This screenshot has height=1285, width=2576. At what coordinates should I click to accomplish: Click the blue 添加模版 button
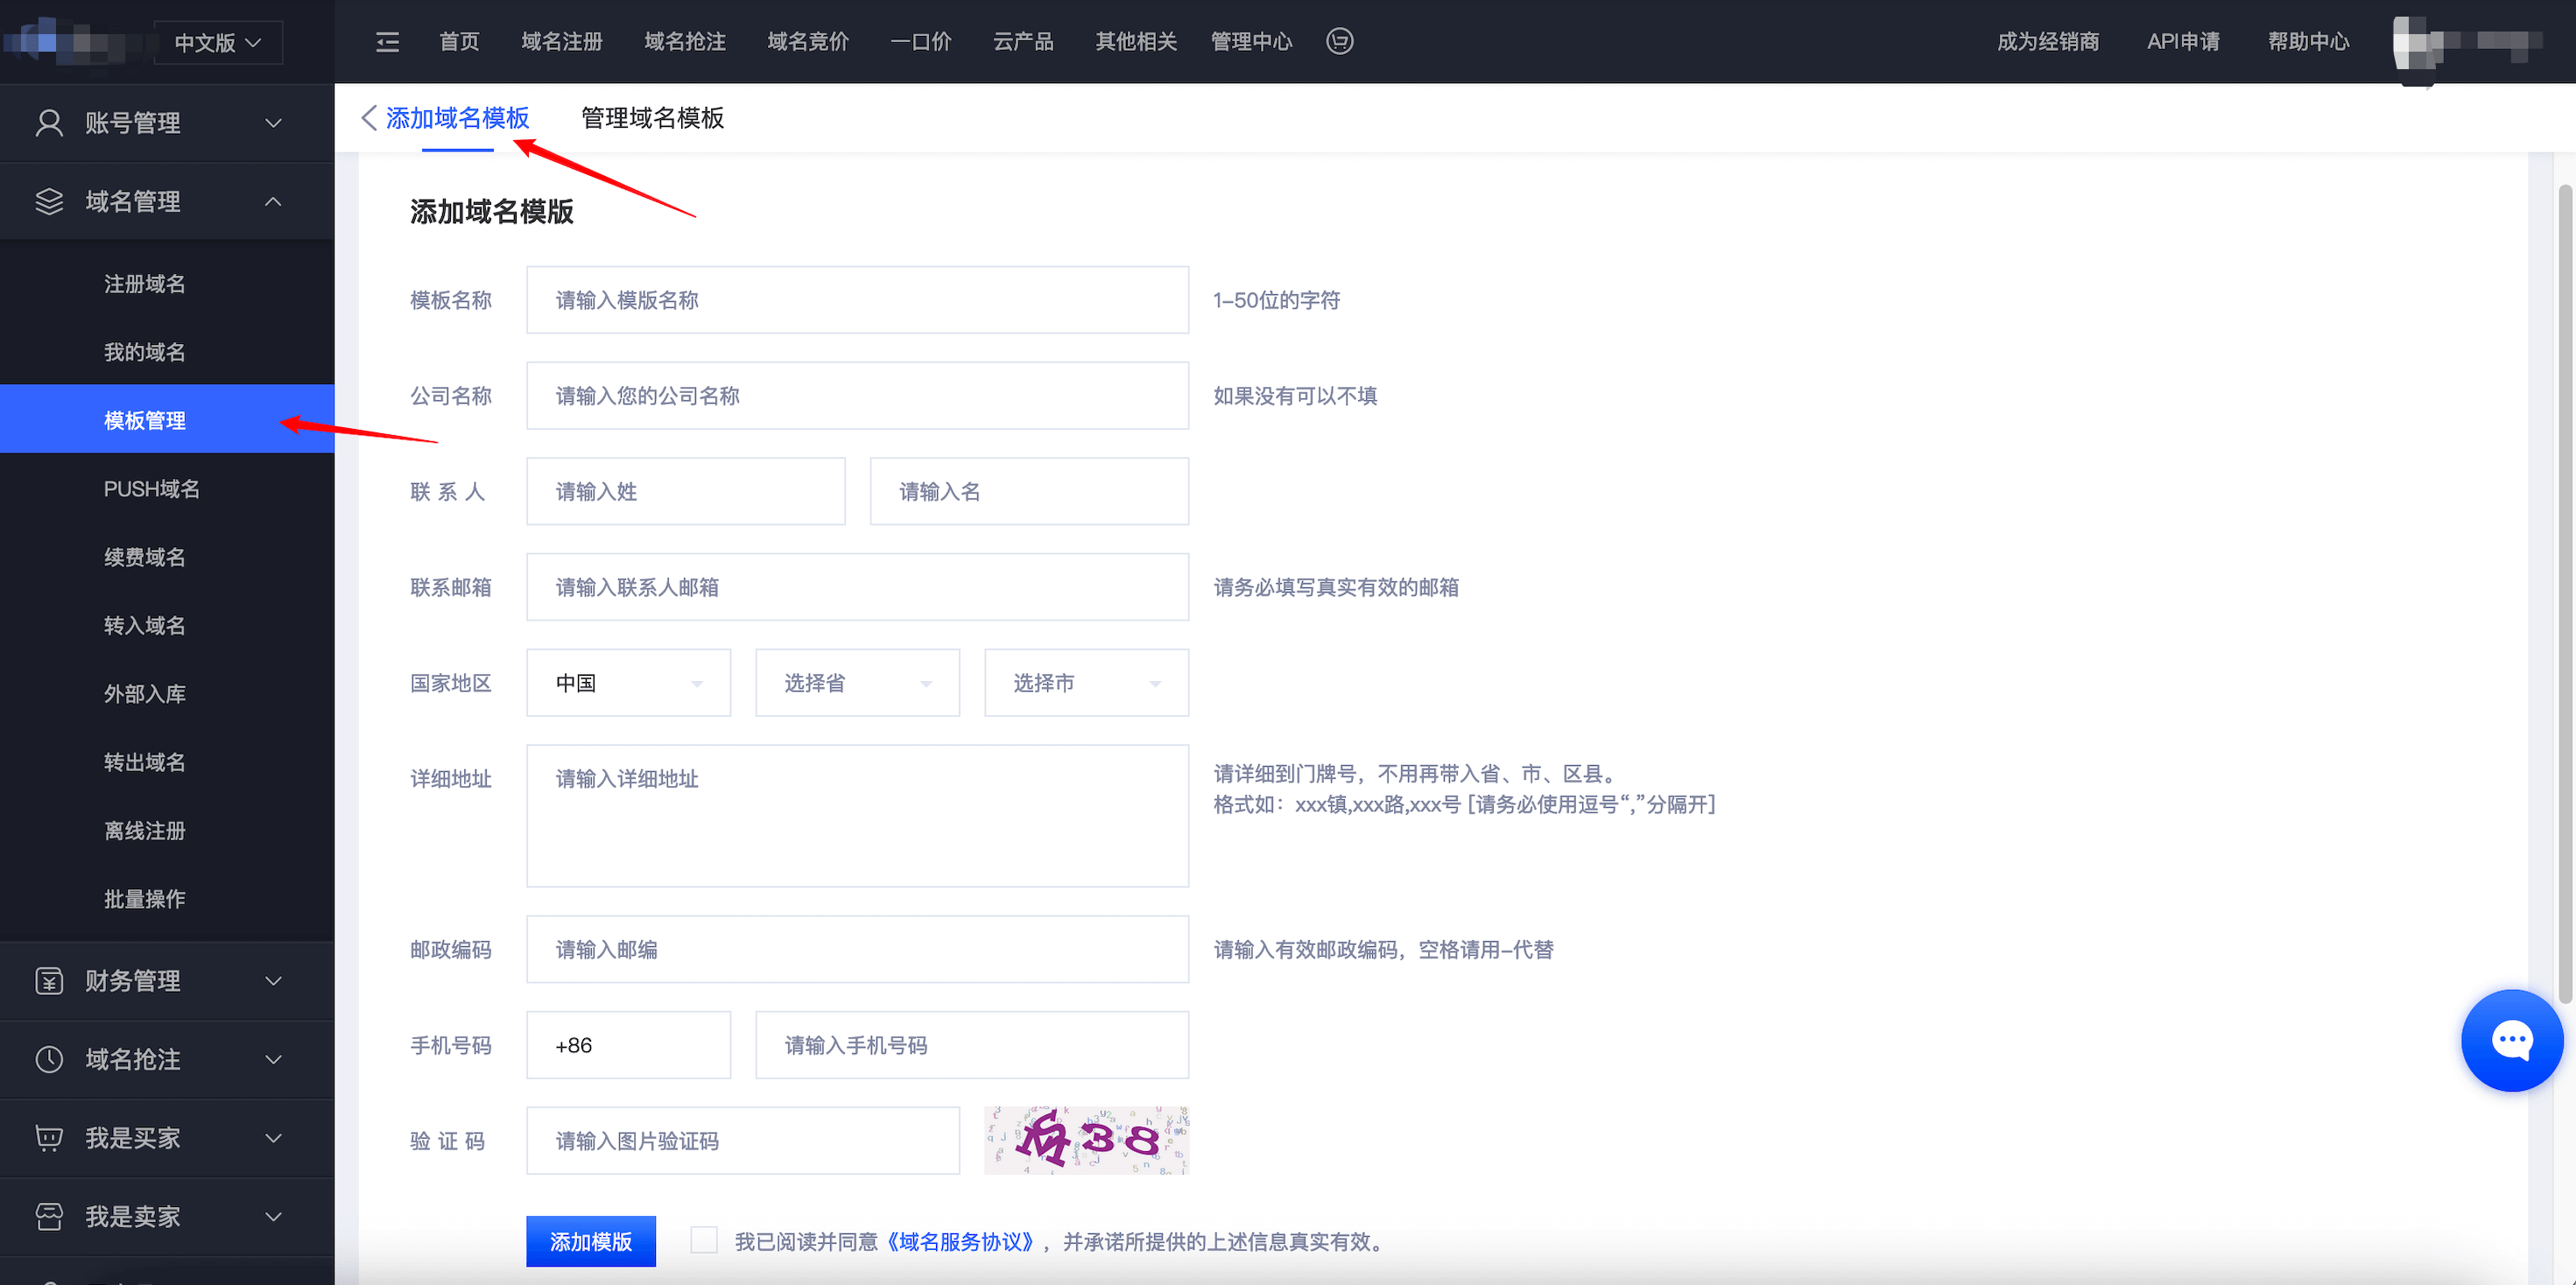tap(590, 1241)
